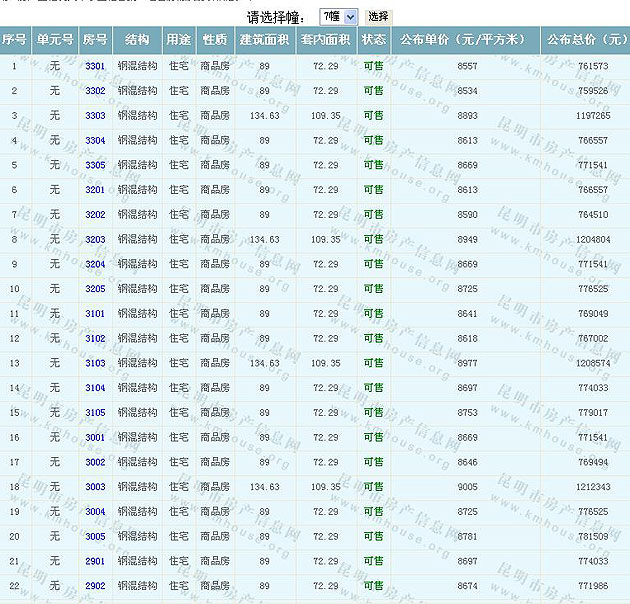This screenshot has height=604, width=630.
Task: Open the building selection dropdown showing 7幢
Action: pos(338,17)
